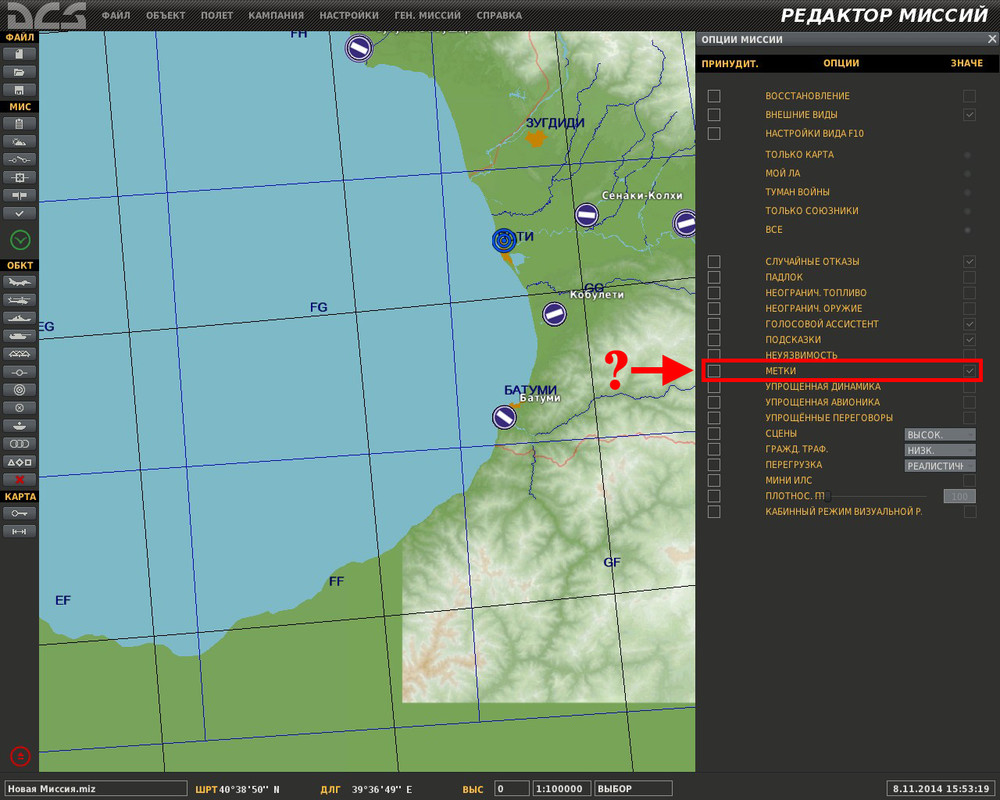Select the trigger zone crossed-circle tool
Viewport: 1000px width, 800px height.
19,408
